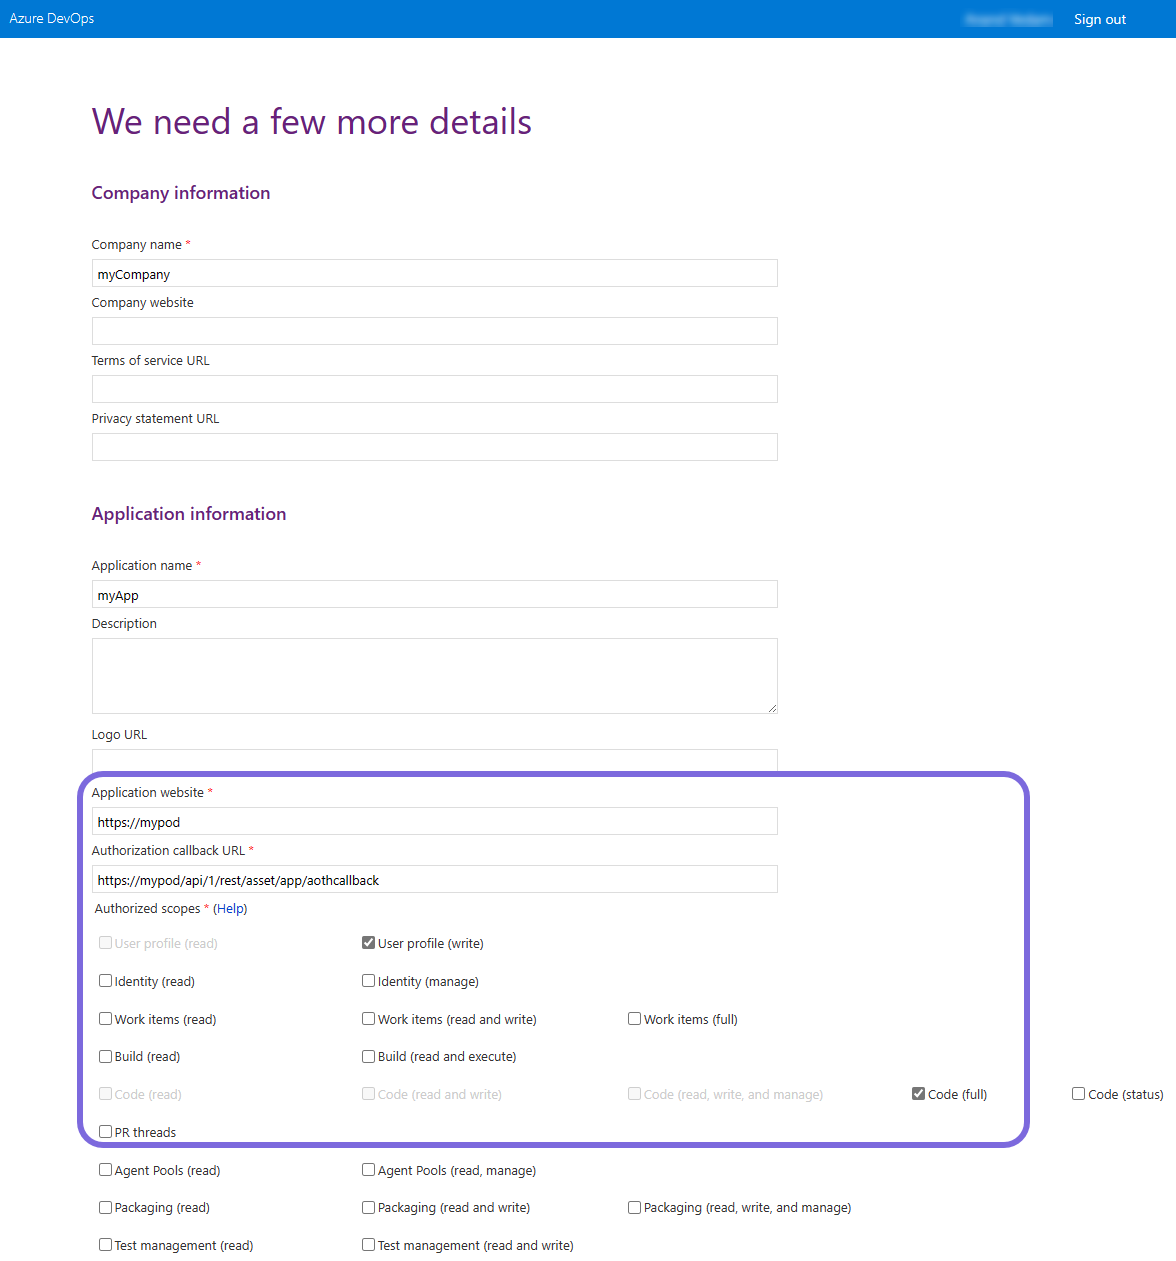The height and width of the screenshot is (1261, 1176).
Task: Uncheck the Code (full) scope
Action: point(918,1093)
